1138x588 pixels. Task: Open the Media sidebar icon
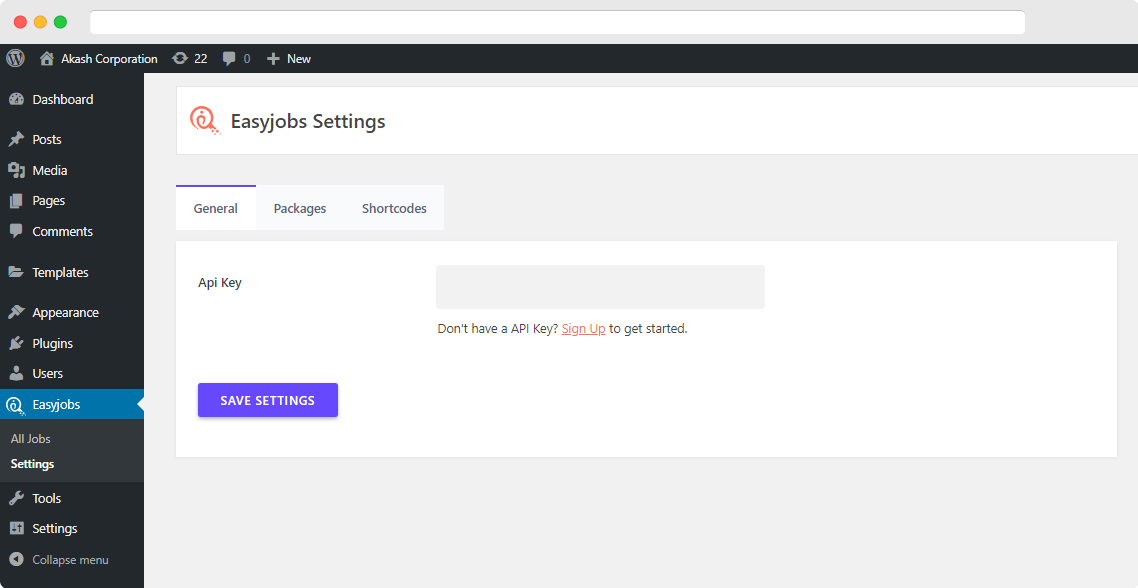[x=16, y=170]
